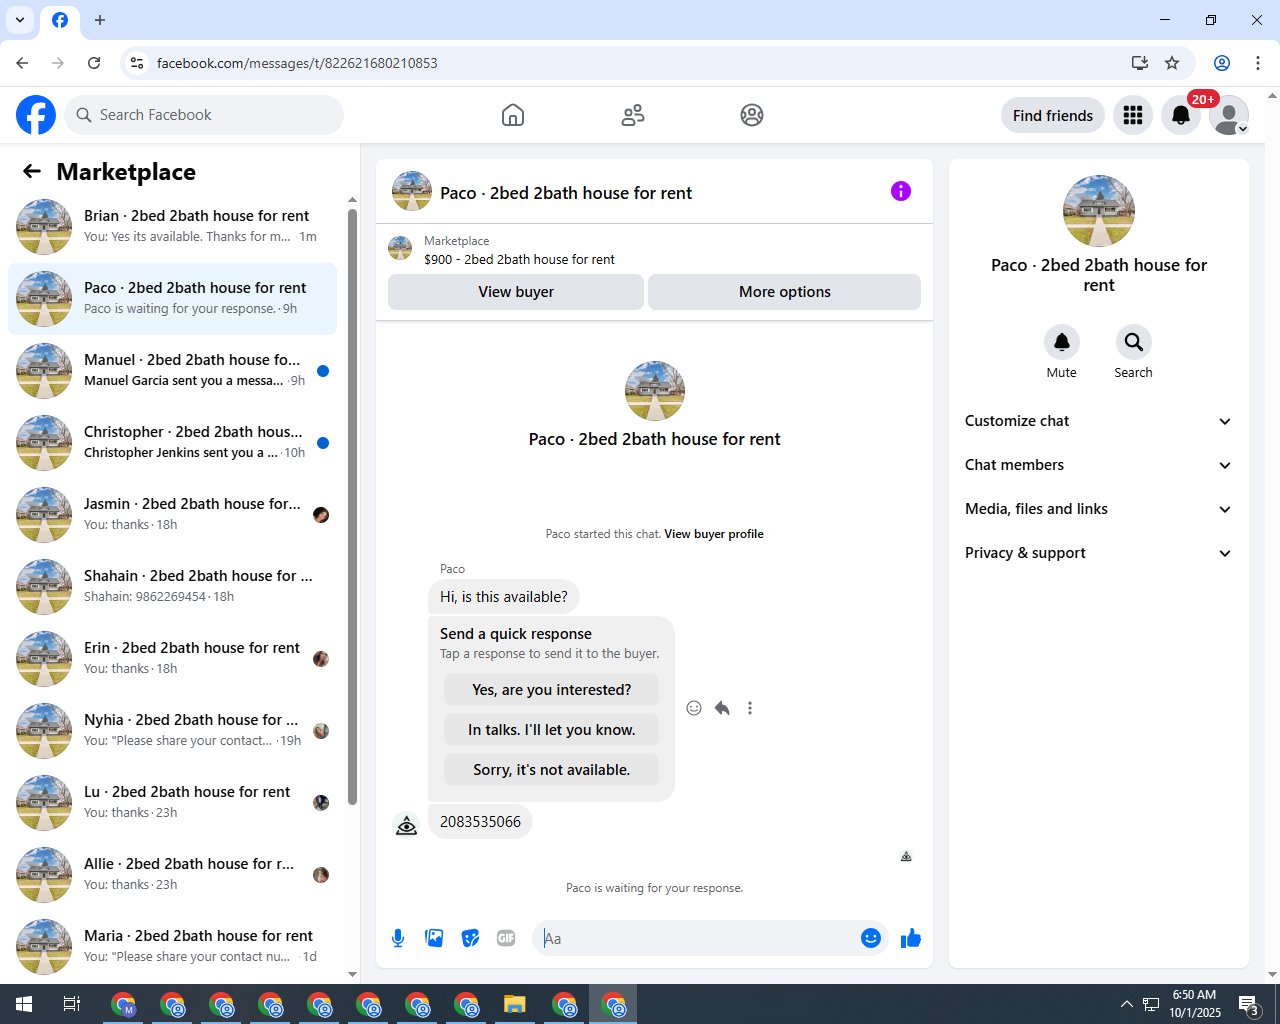1280x1024 pixels.
Task: Click the Find friends button
Action: click(1053, 116)
